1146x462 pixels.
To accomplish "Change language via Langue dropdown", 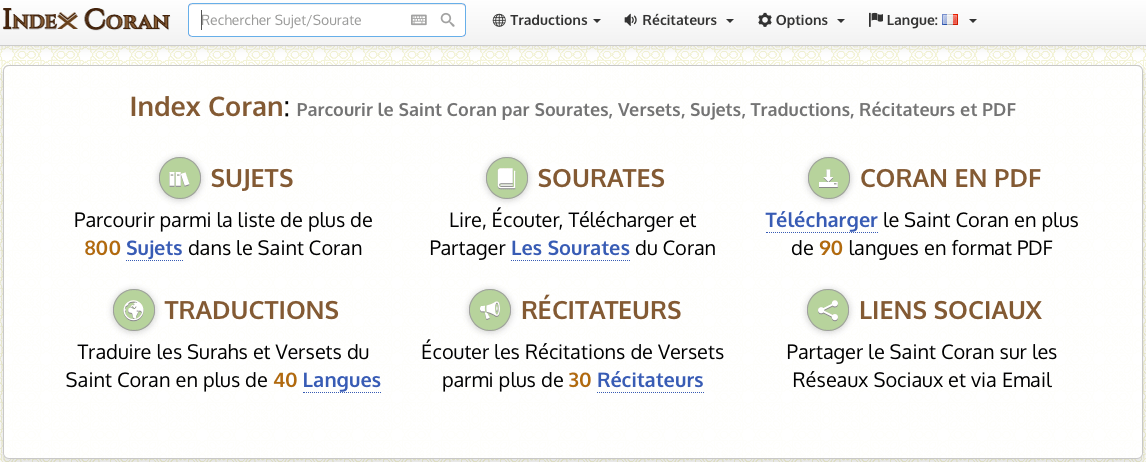I will (922, 20).
